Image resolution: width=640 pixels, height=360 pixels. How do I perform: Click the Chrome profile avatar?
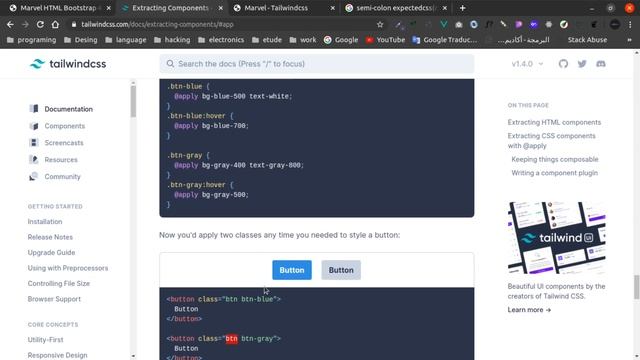(x=615, y=24)
